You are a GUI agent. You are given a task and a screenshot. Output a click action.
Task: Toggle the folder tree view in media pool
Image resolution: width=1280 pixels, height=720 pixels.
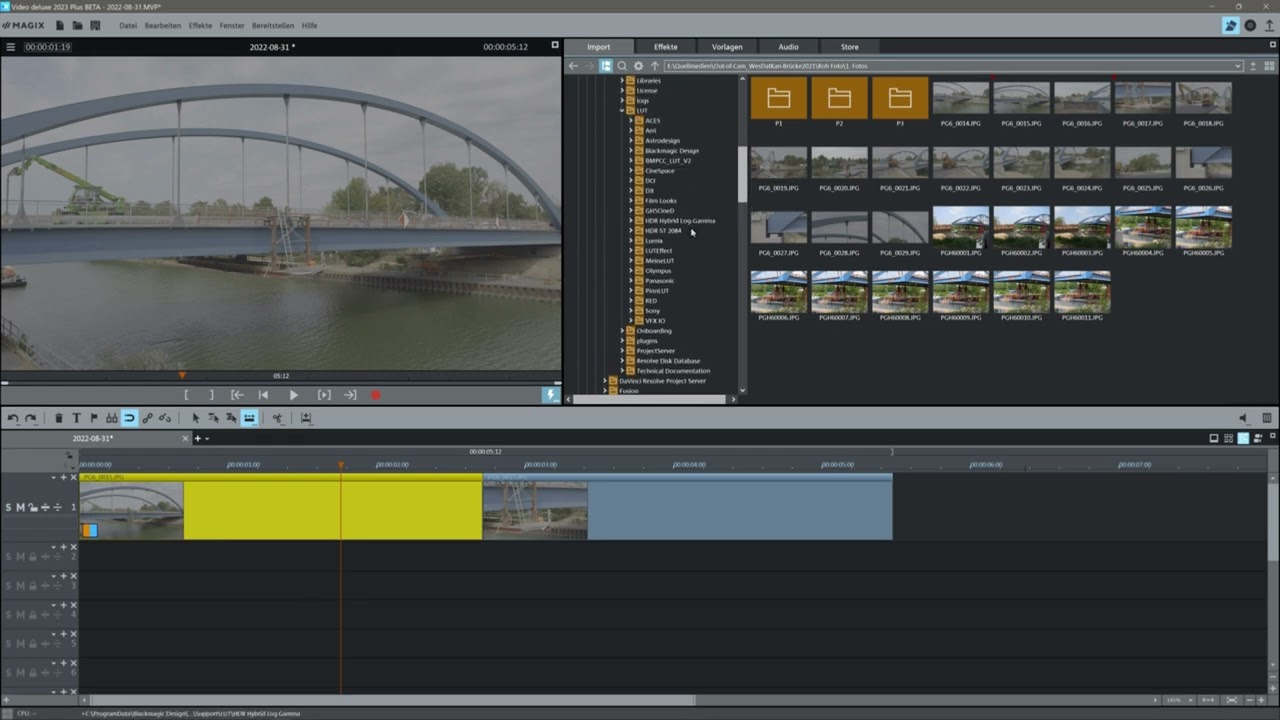click(x=606, y=66)
